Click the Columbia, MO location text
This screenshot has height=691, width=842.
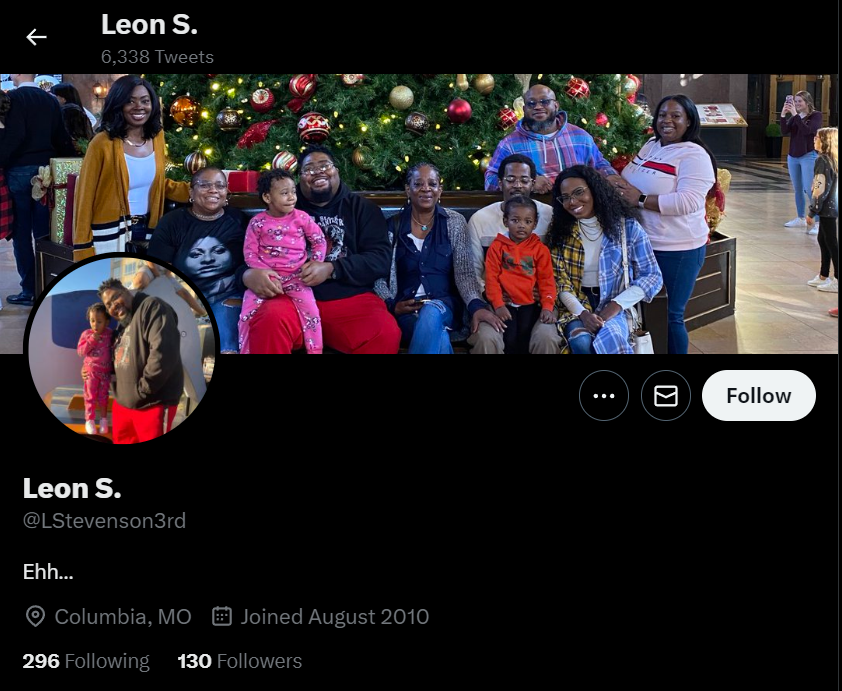[123, 616]
